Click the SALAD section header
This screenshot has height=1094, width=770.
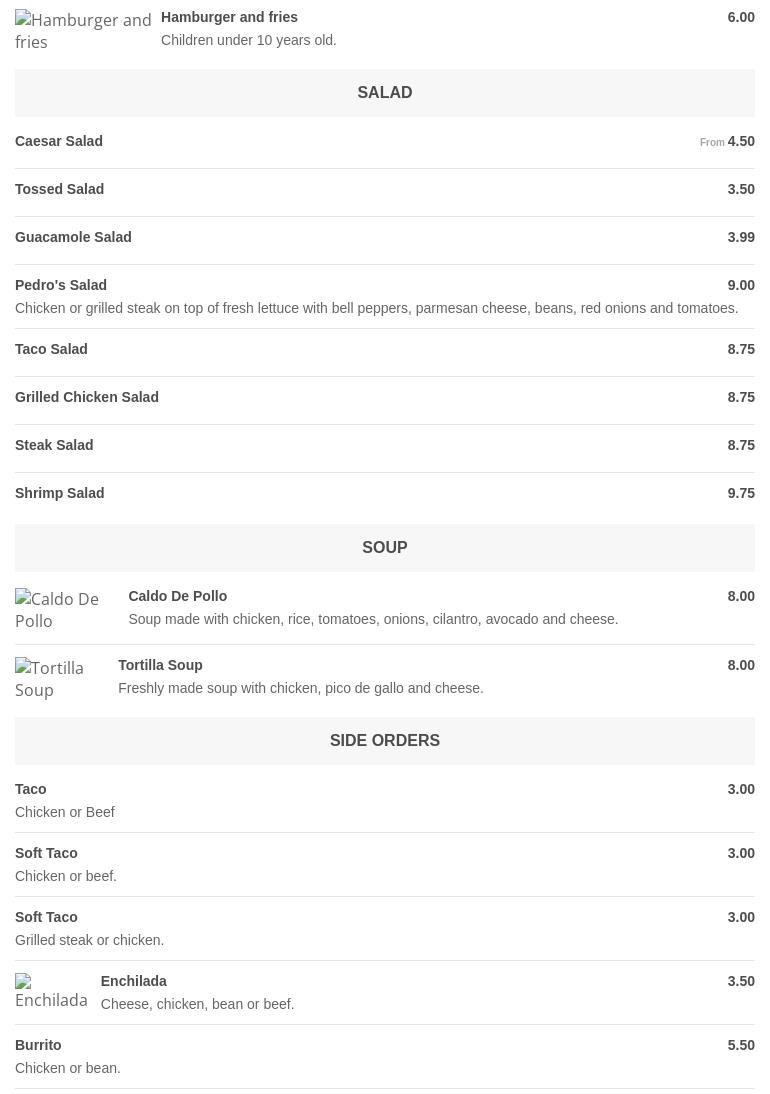click(x=384, y=93)
